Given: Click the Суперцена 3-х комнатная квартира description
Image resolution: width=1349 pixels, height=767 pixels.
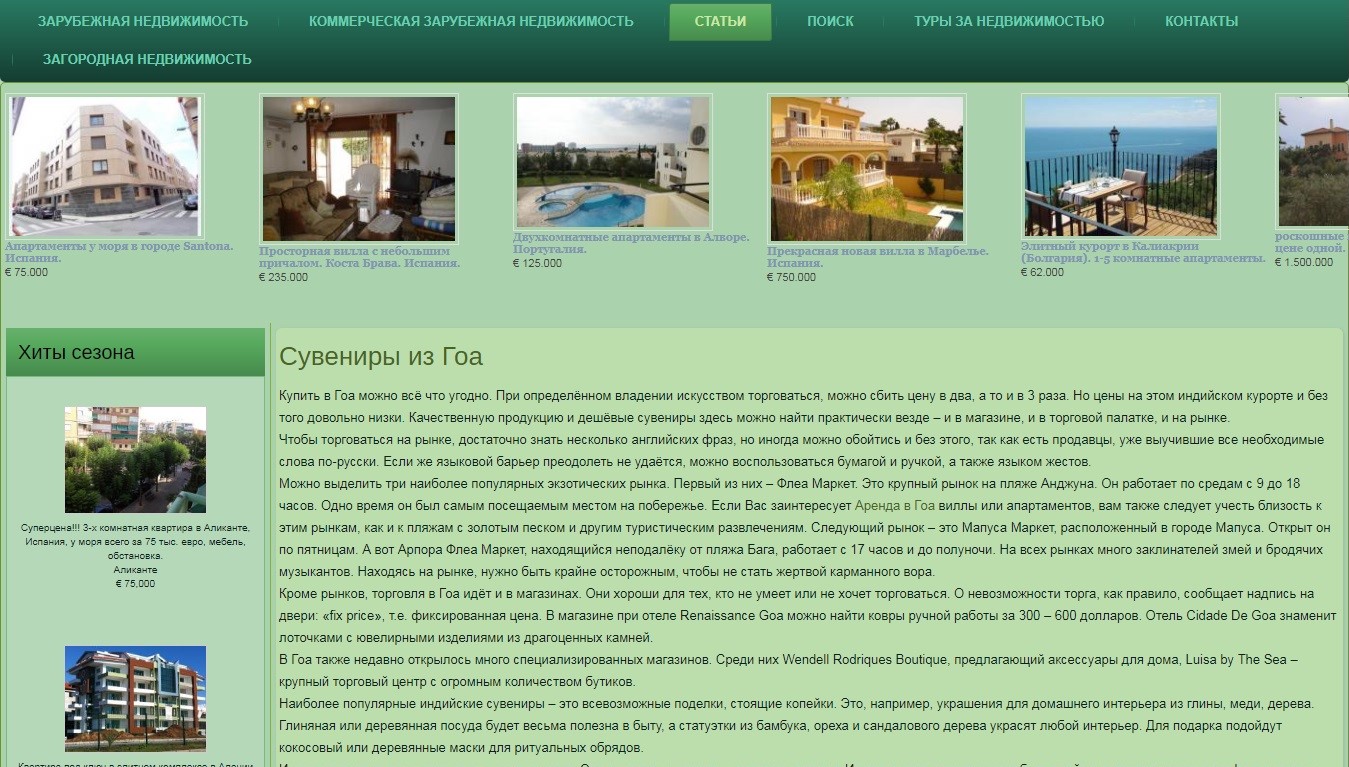Looking at the screenshot, I should (x=135, y=541).
